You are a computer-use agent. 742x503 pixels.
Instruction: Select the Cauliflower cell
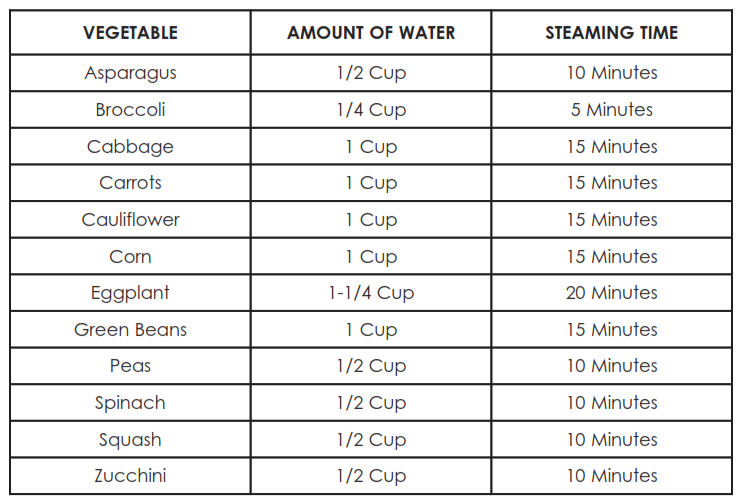(131, 220)
